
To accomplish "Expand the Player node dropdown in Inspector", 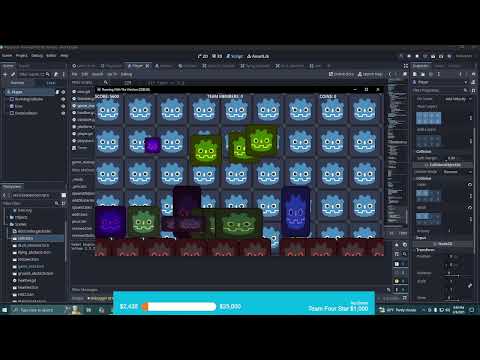I will tap(466, 82).
